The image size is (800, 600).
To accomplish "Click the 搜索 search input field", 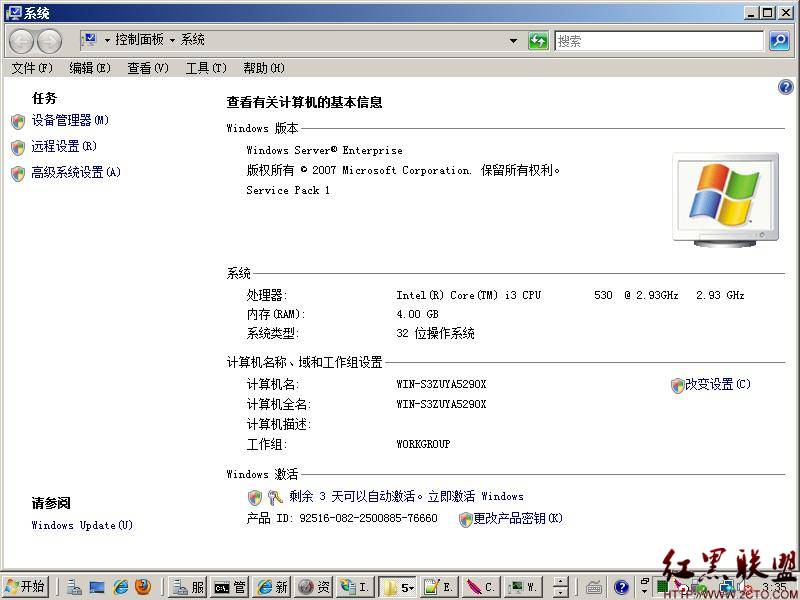I will (x=659, y=41).
